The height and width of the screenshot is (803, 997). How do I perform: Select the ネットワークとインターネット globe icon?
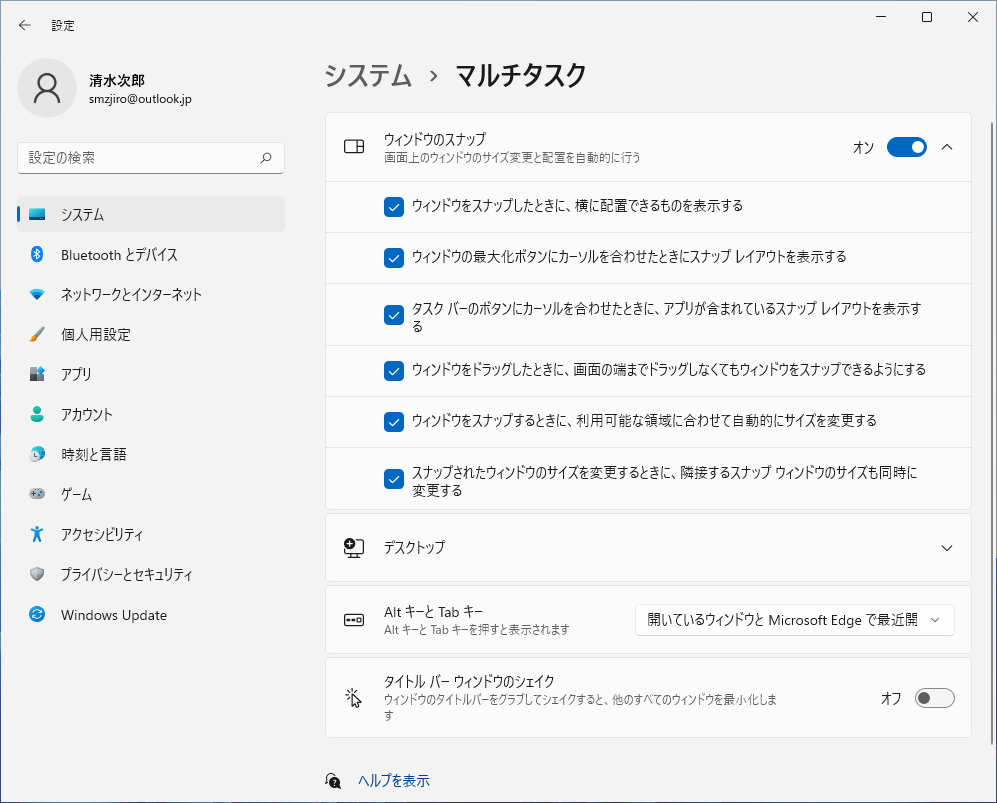coord(36,295)
